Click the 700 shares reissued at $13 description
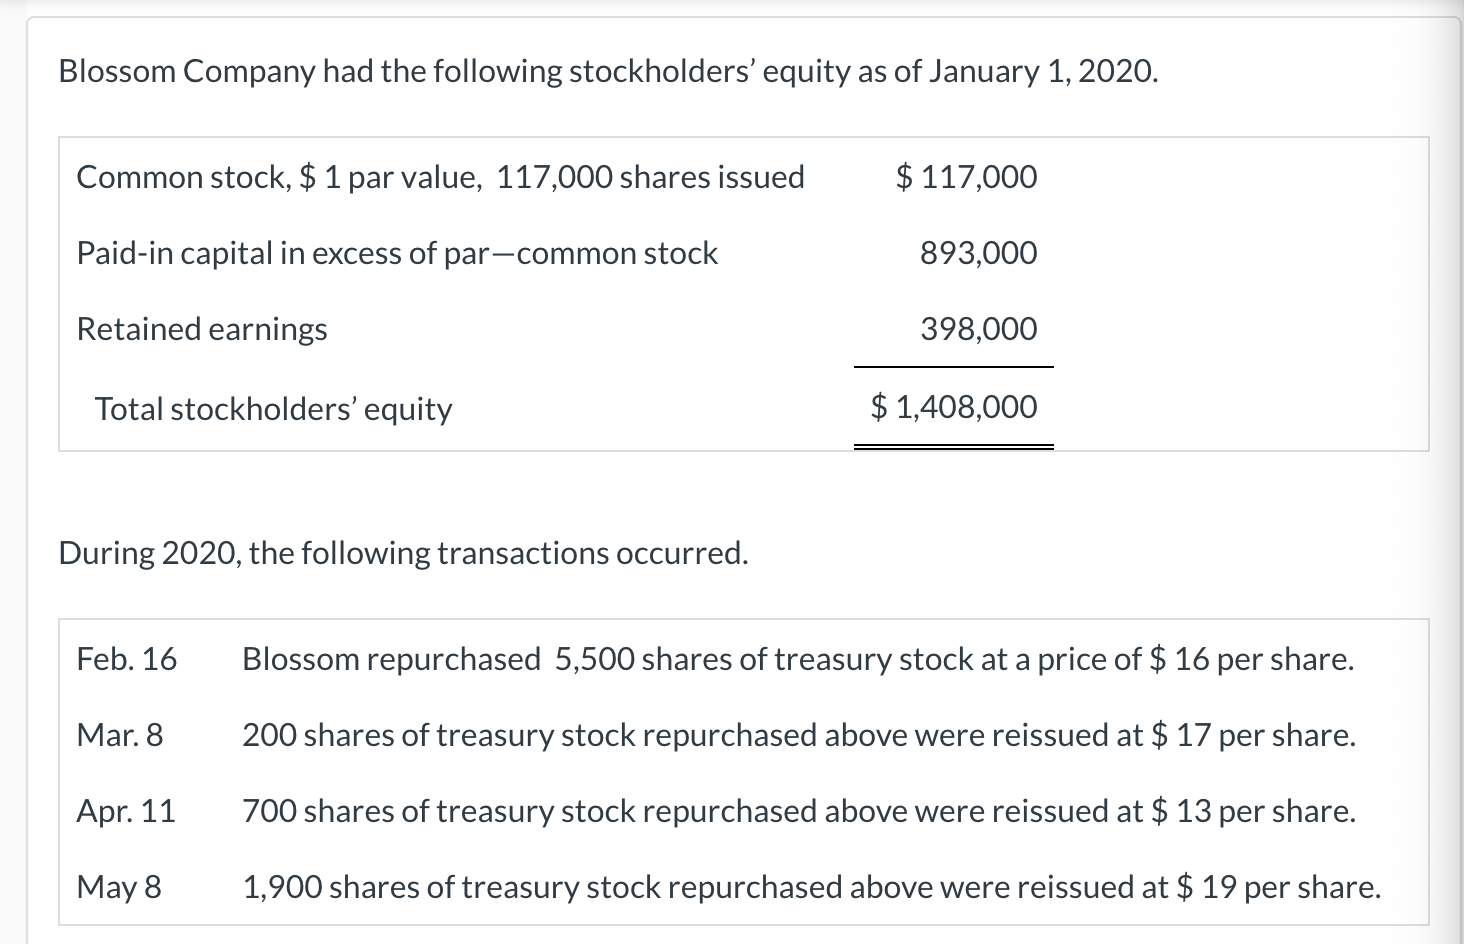 799,811
